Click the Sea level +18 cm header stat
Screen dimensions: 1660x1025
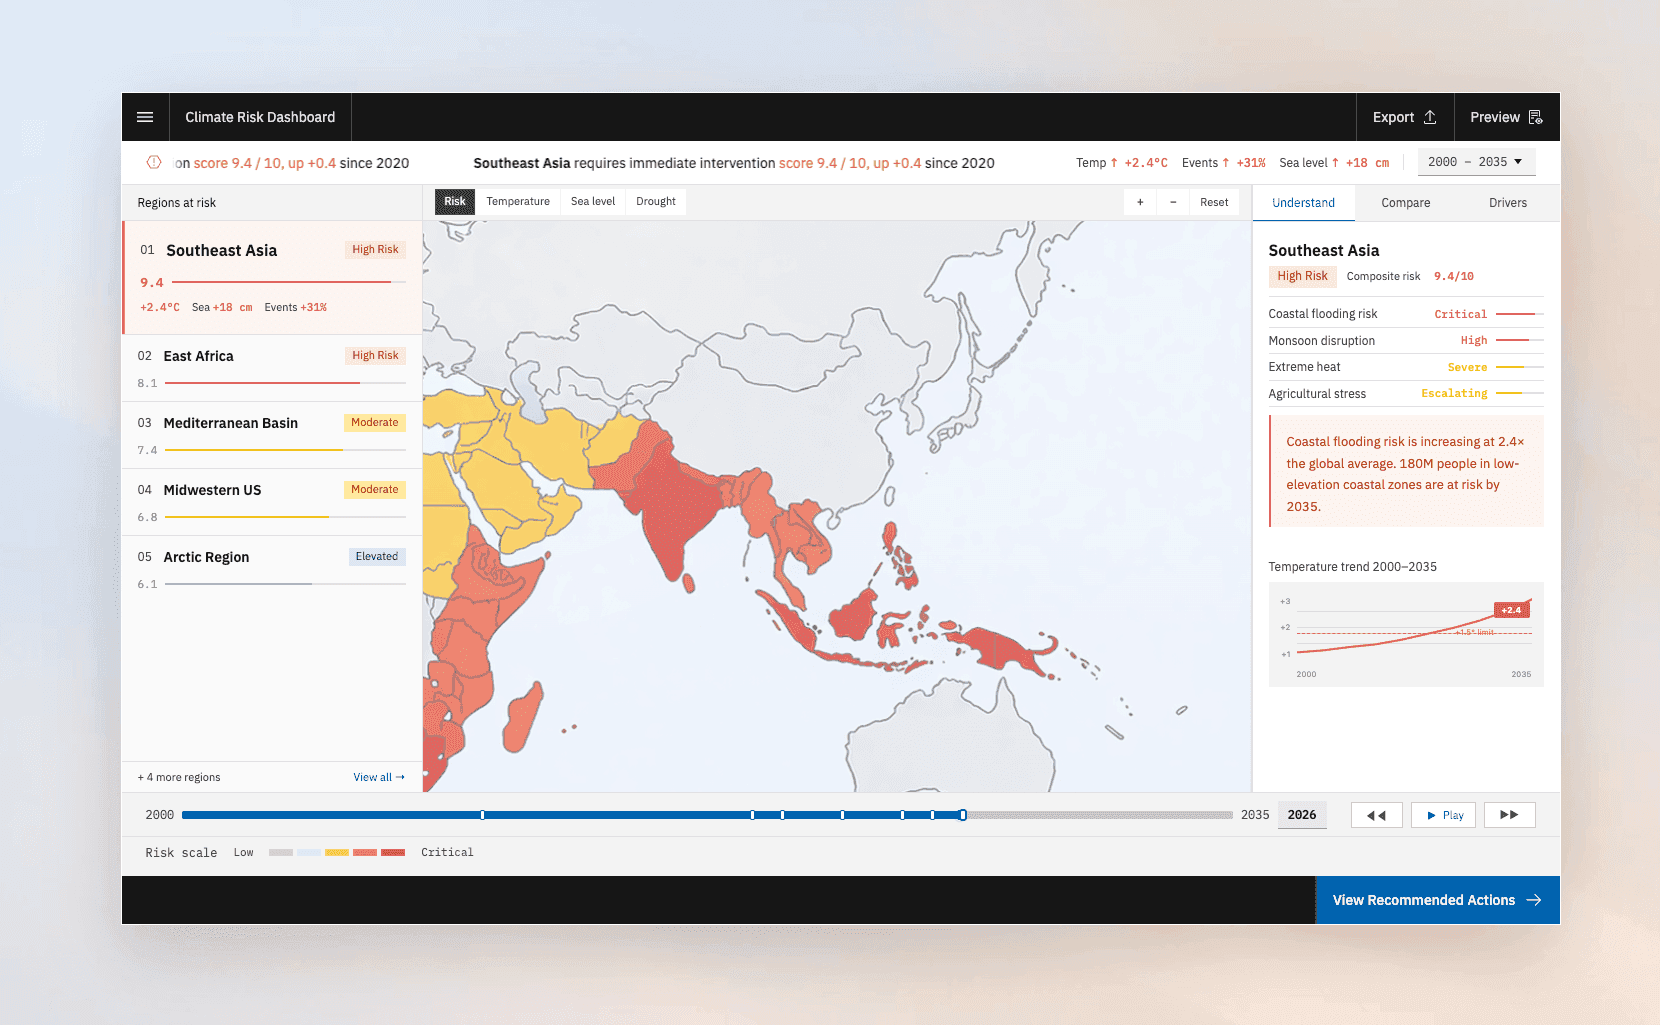point(1334,163)
